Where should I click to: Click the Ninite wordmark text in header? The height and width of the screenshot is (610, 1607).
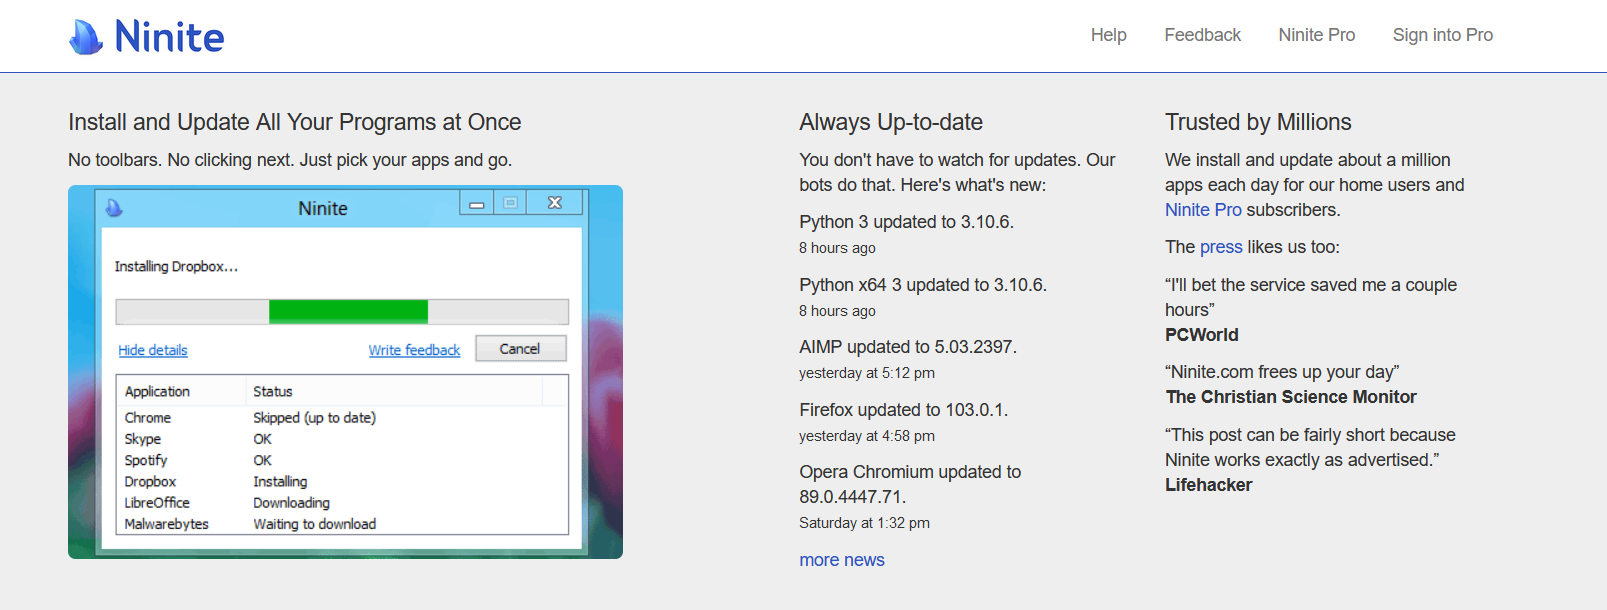pos(169,37)
